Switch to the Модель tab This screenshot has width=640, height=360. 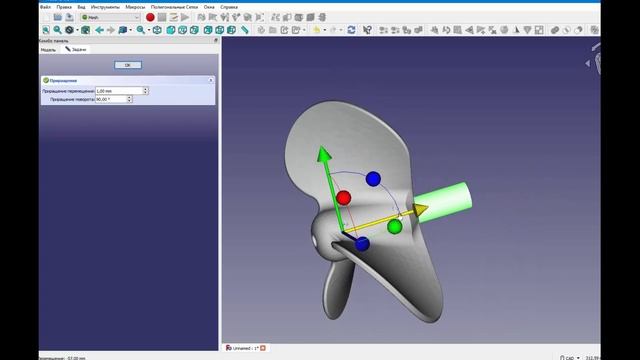pyautogui.click(x=48, y=49)
